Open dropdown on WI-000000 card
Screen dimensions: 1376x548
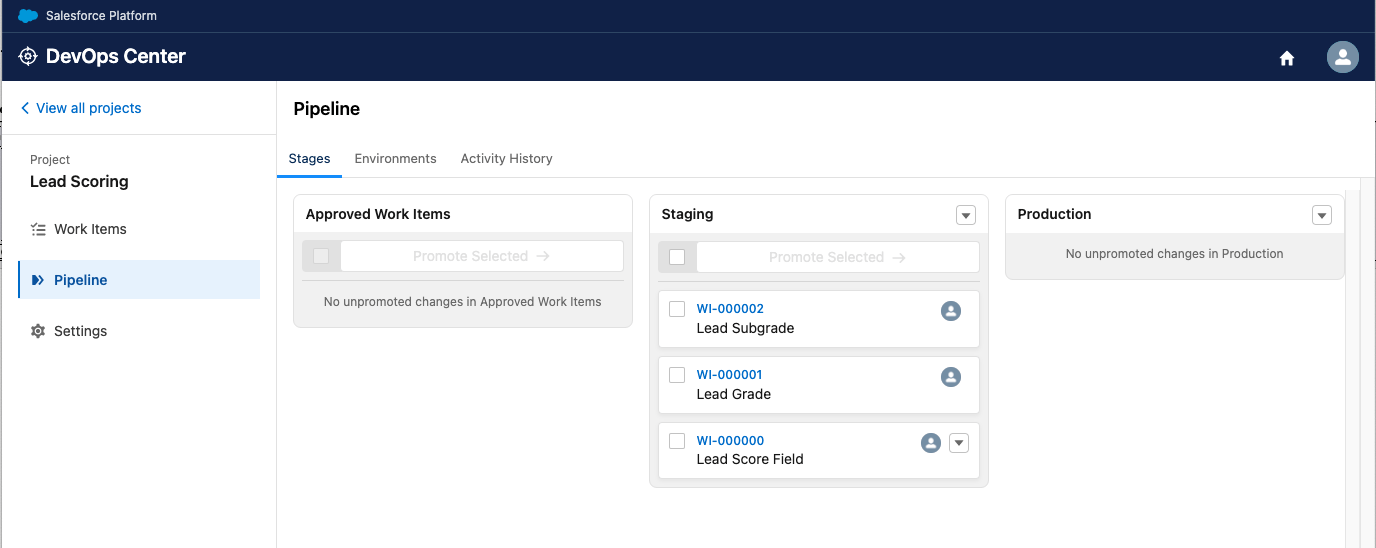[959, 443]
